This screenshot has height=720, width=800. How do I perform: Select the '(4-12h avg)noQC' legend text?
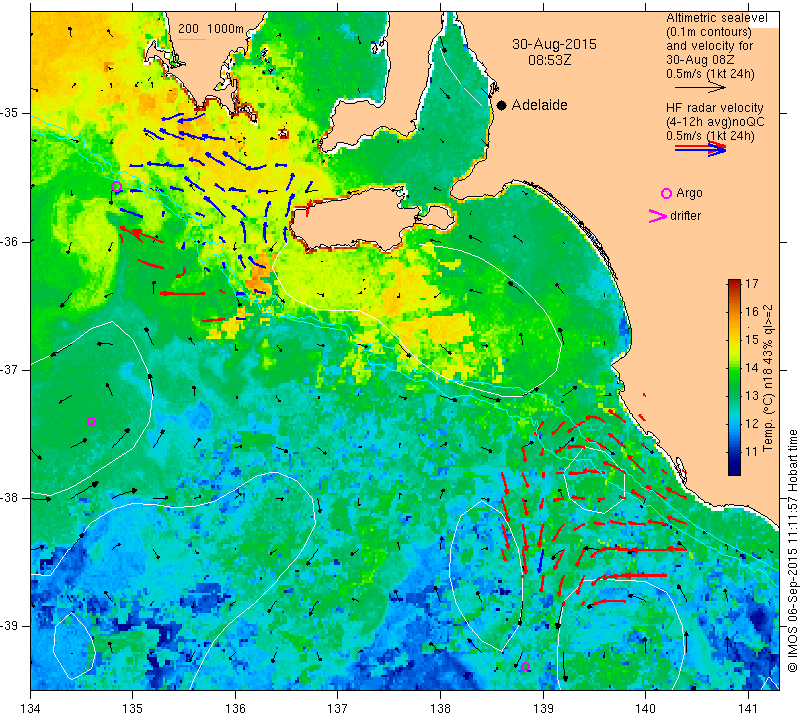pyautogui.click(x=715, y=122)
